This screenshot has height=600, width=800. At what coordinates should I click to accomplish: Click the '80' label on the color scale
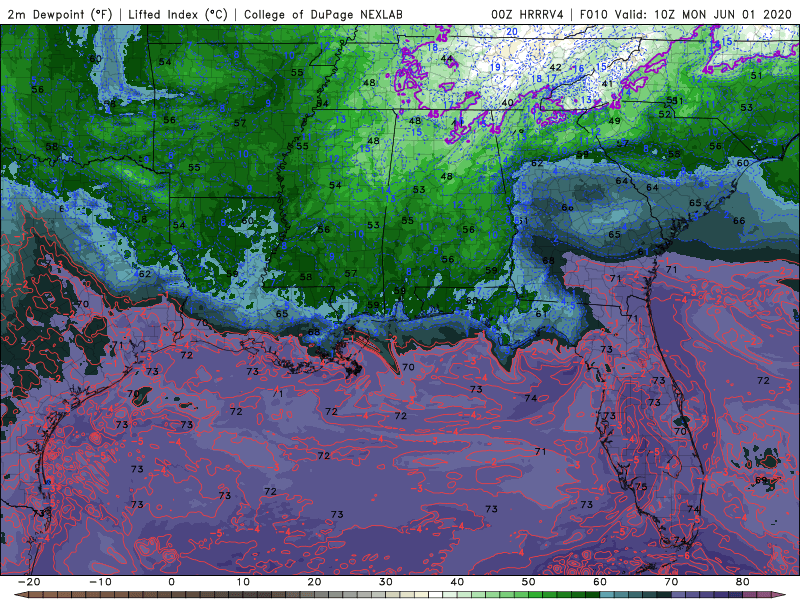tap(743, 582)
